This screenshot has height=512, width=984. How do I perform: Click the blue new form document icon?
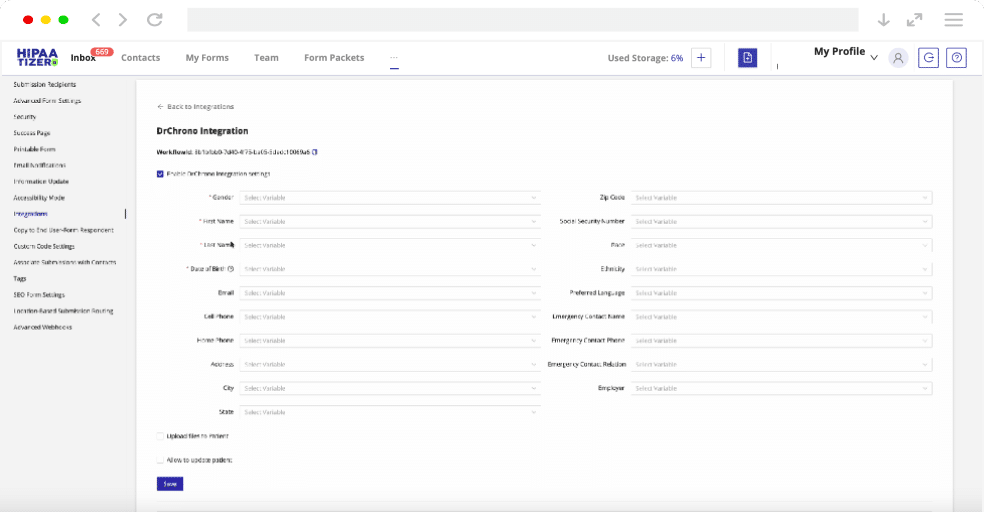coord(747,58)
